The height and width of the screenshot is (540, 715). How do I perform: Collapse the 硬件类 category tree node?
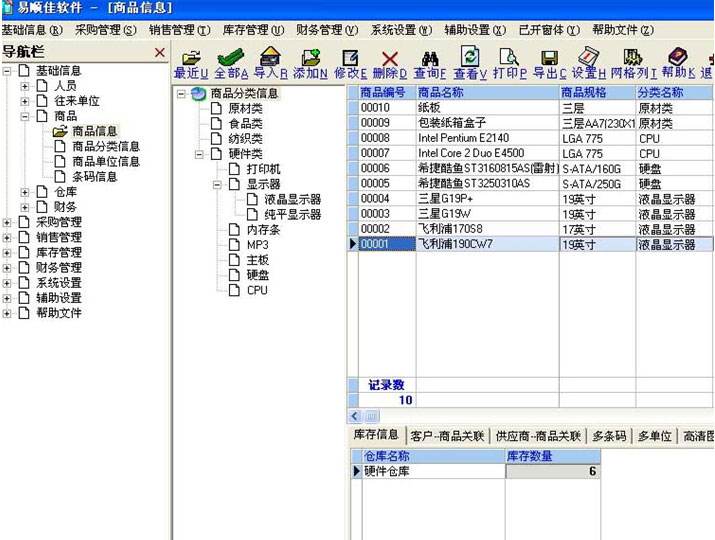pyautogui.click(x=201, y=154)
